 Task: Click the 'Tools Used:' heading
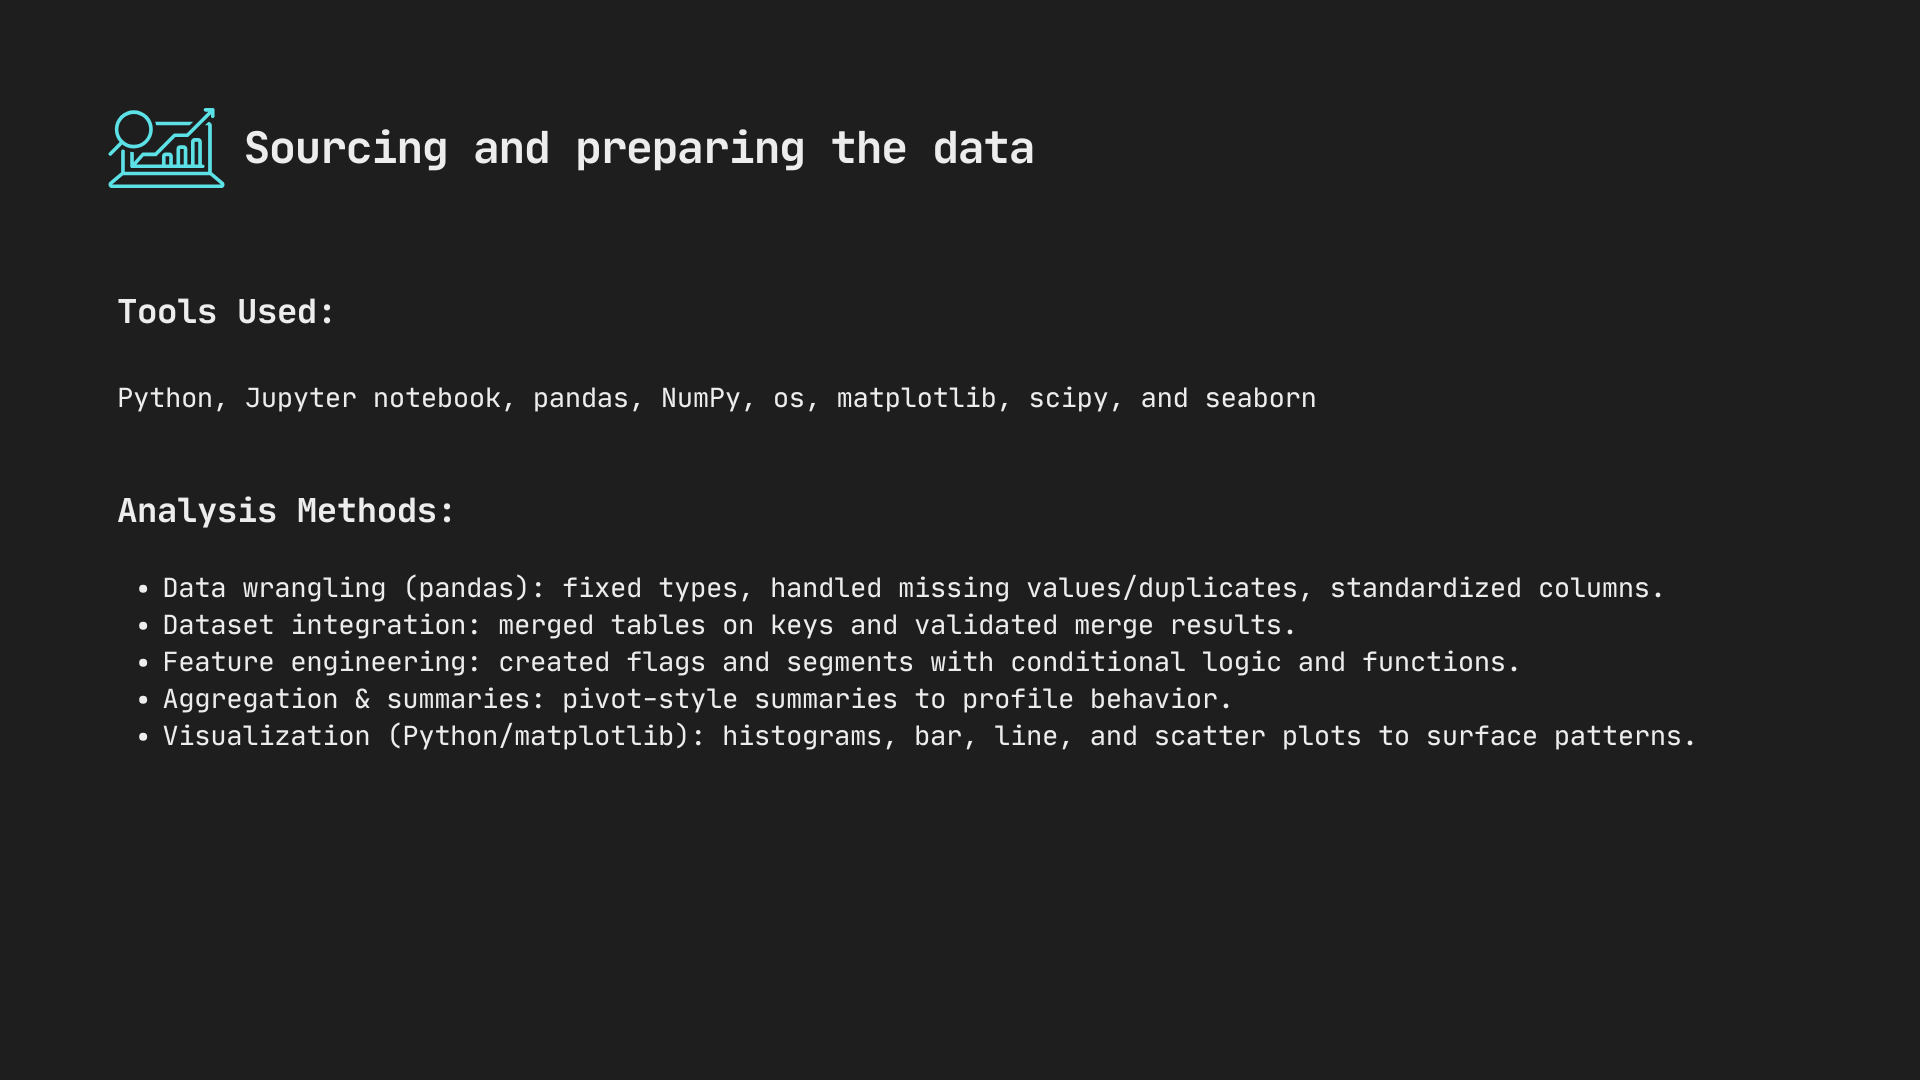point(226,312)
